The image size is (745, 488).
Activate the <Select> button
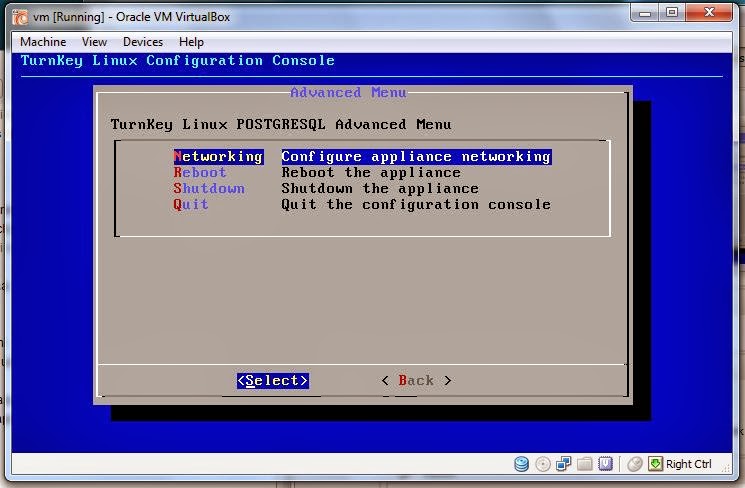pyautogui.click(x=273, y=381)
